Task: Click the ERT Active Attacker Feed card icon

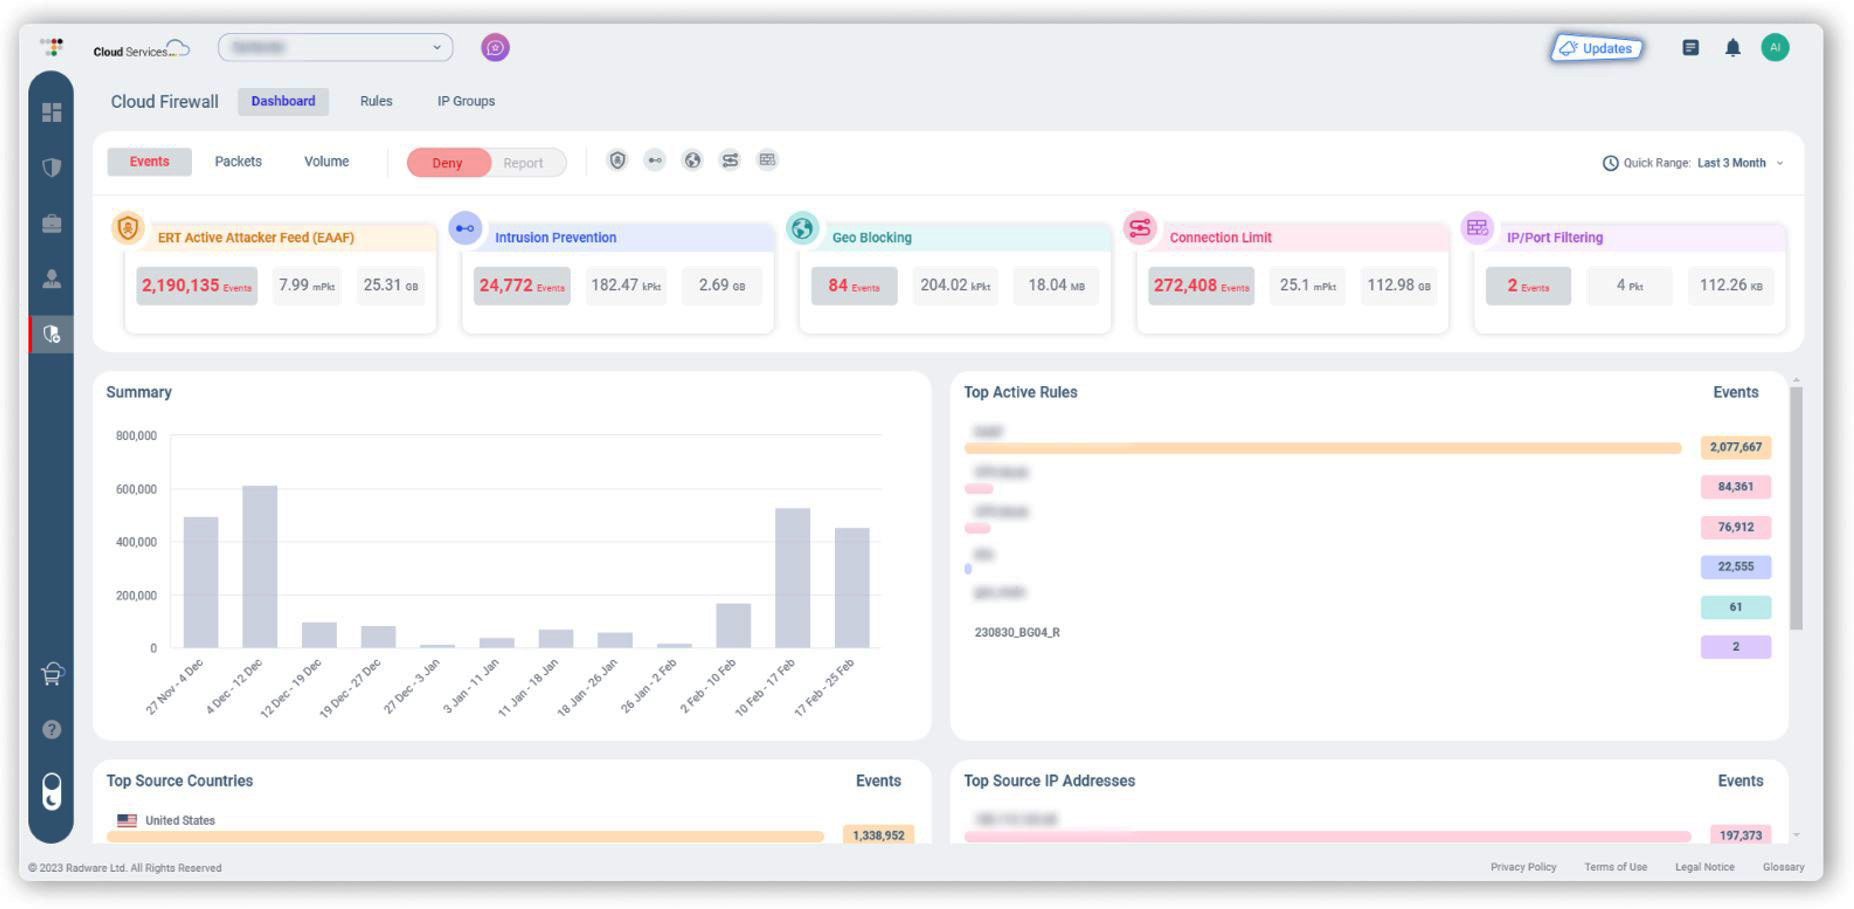Action: pyautogui.click(x=128, y=228)
